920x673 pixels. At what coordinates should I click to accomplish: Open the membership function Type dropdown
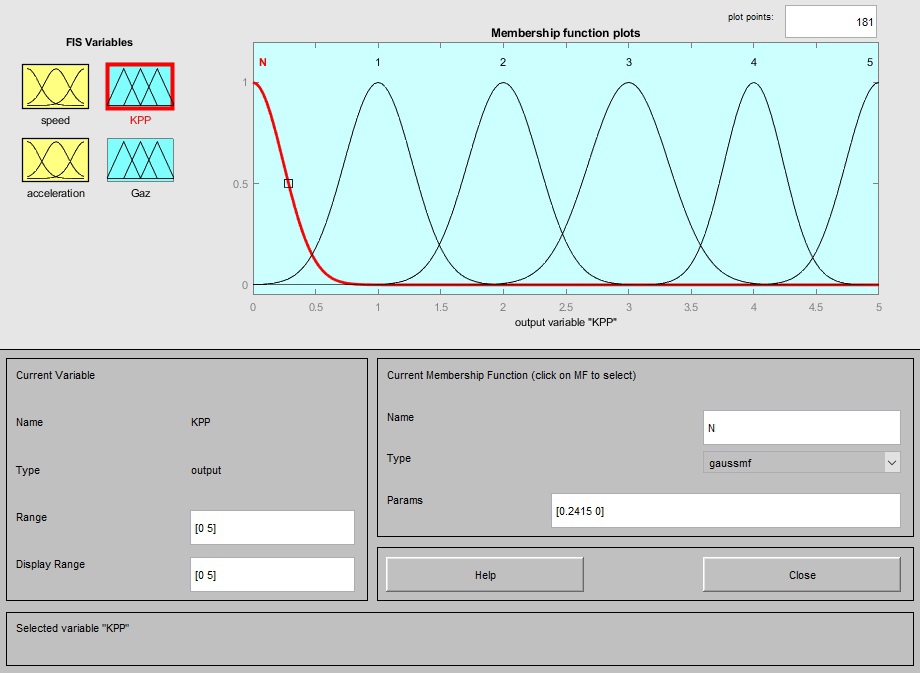point(801,462)
